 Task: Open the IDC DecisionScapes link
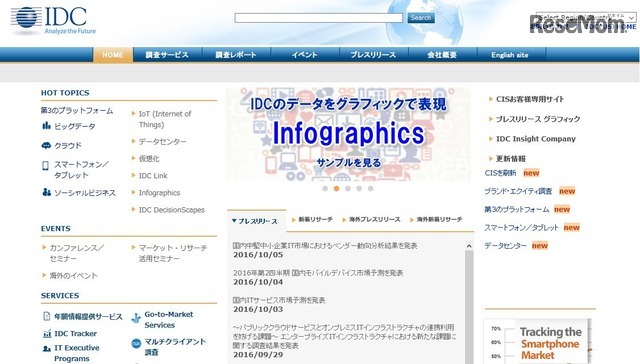[171, 210]
